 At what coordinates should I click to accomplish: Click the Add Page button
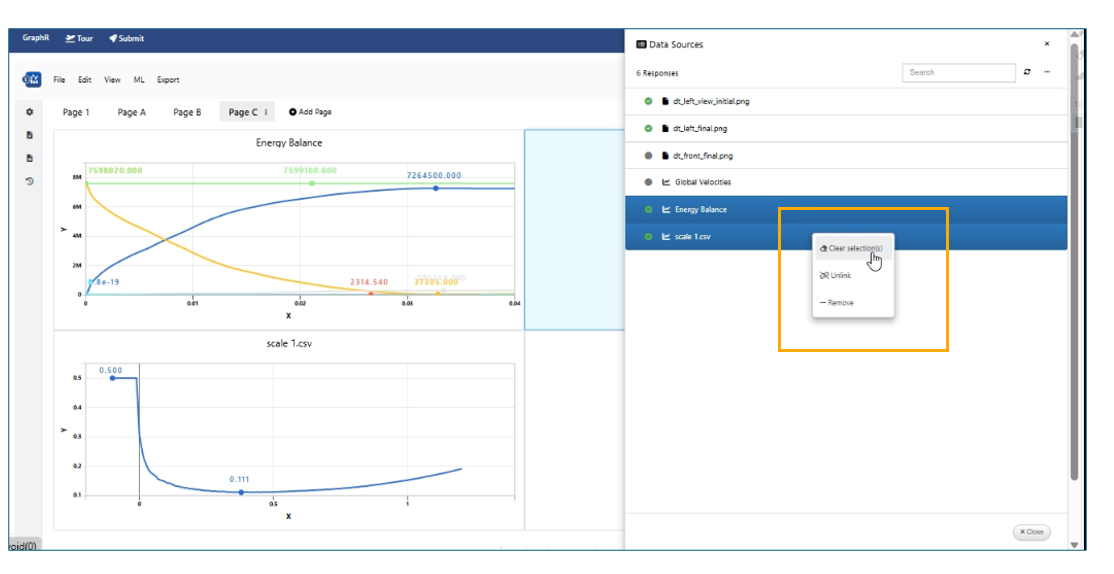(x=310, y=112)
